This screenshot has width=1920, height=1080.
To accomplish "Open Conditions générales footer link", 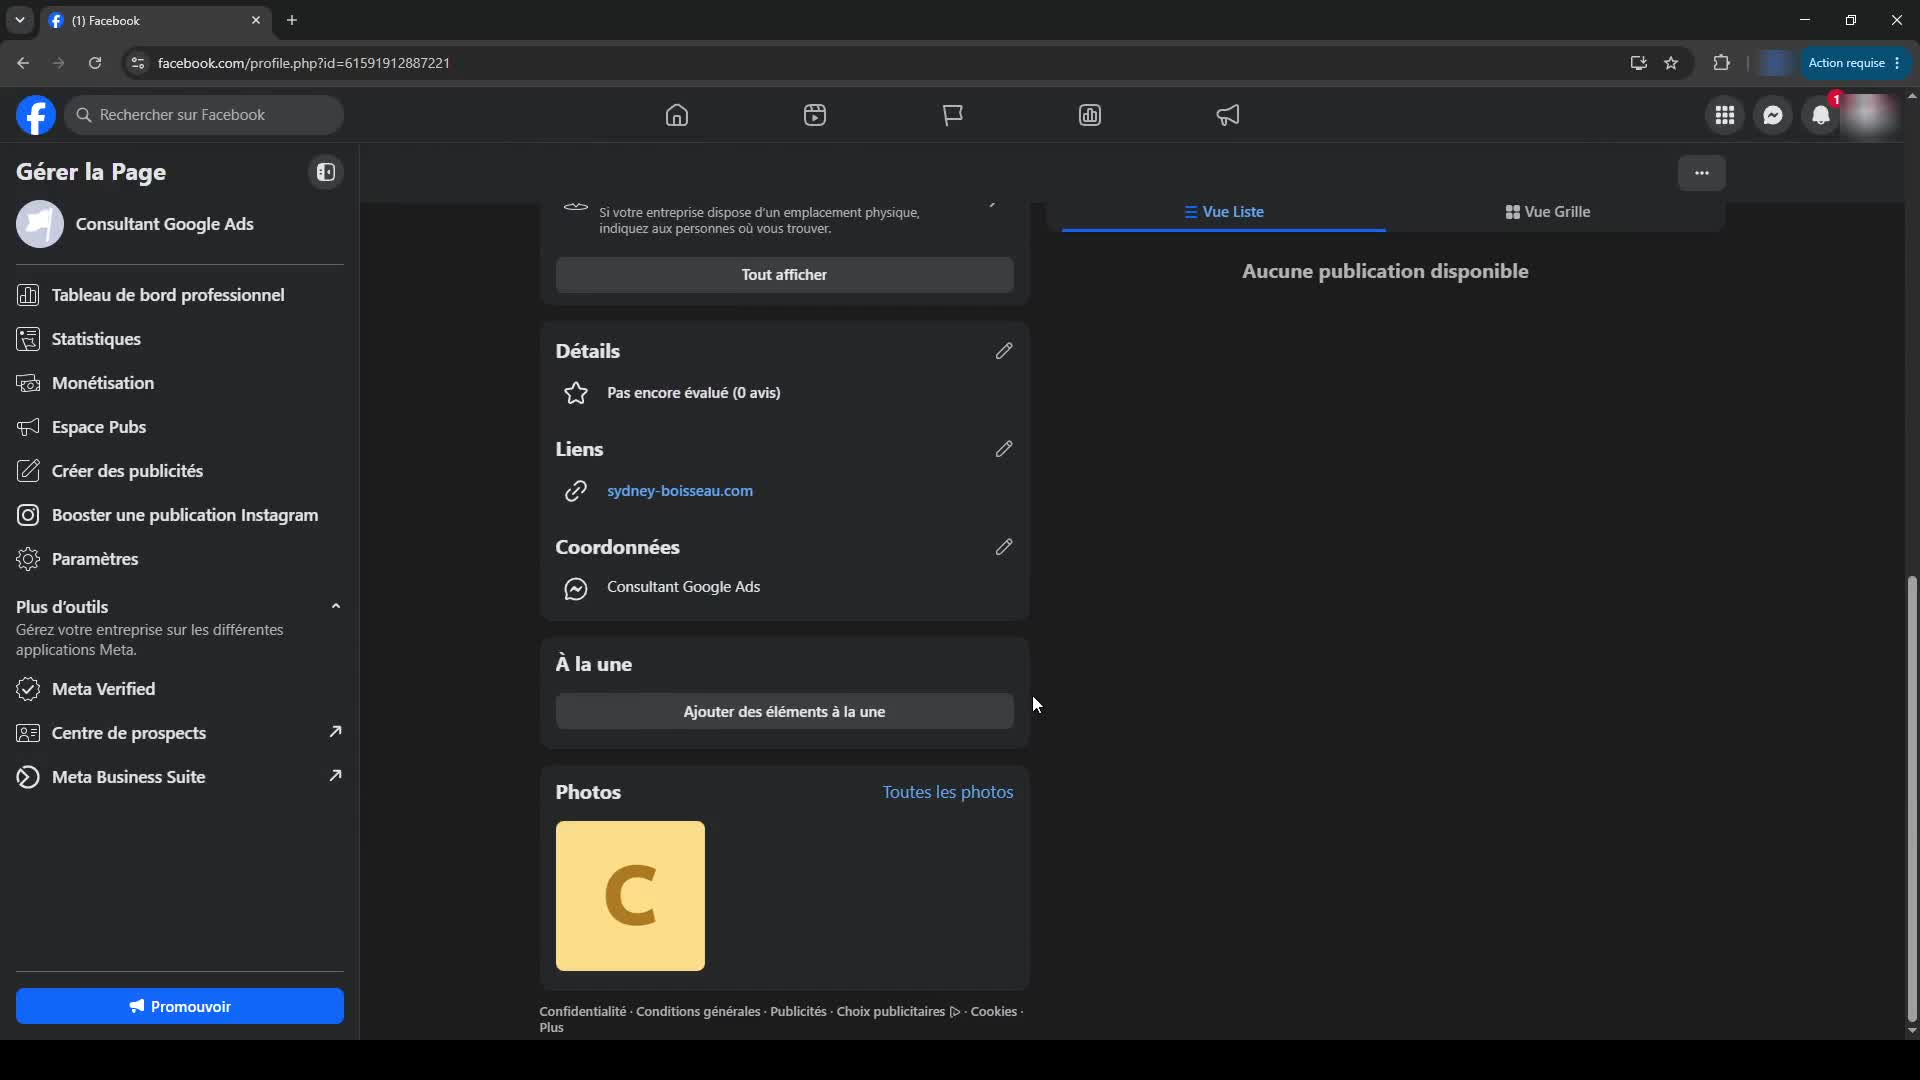I will coord(698,1012).
